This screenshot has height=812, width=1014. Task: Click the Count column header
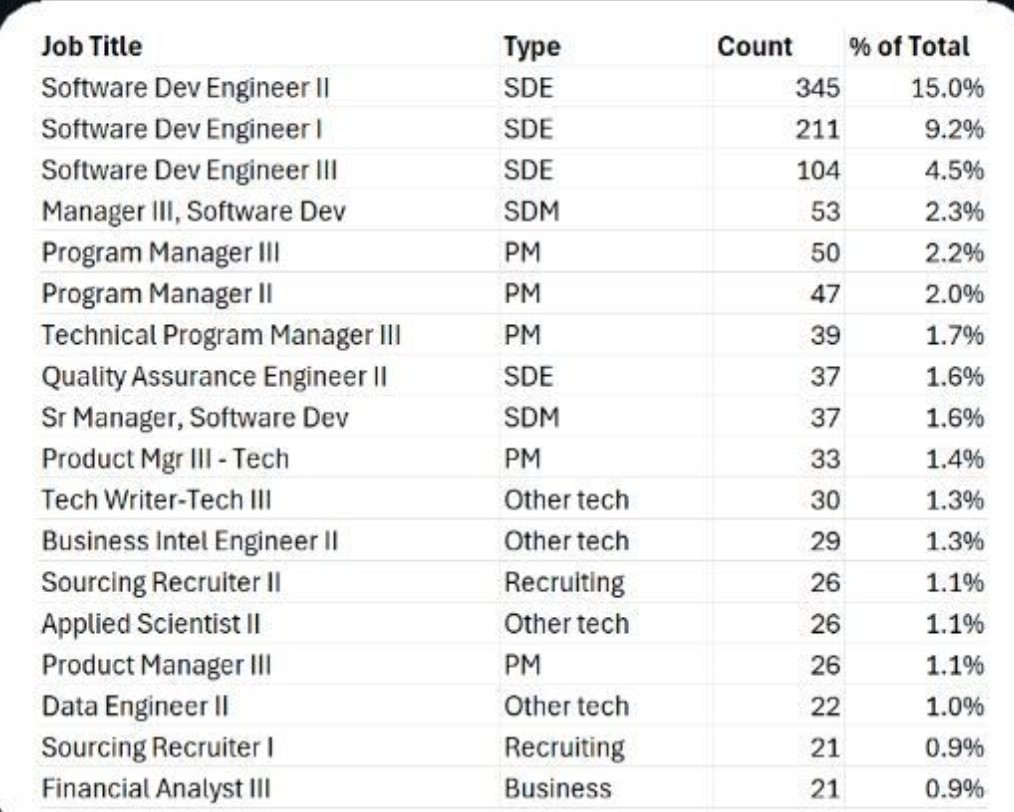pos(754,46)
